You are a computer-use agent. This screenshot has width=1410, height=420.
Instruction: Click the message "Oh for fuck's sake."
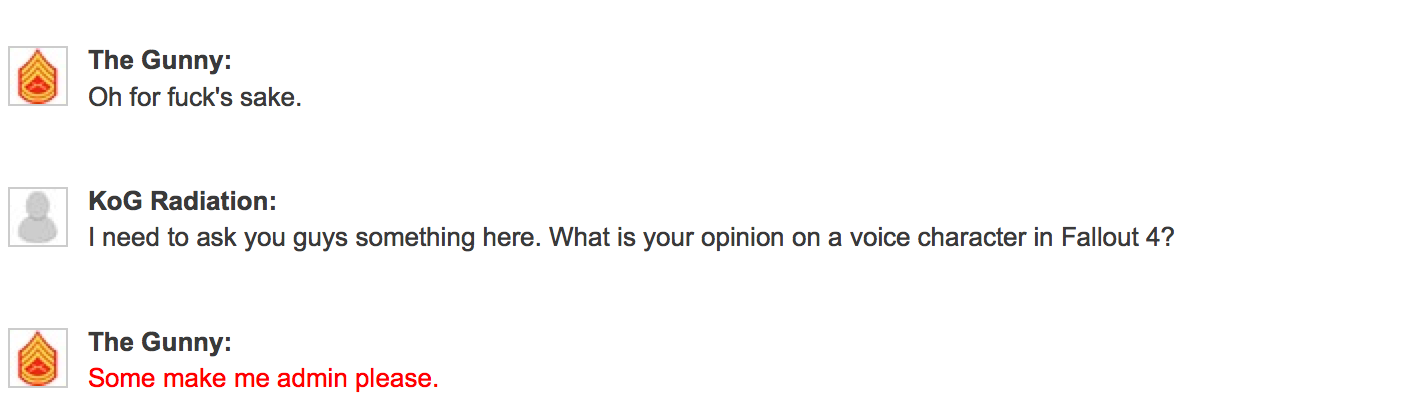coord(194,98)
